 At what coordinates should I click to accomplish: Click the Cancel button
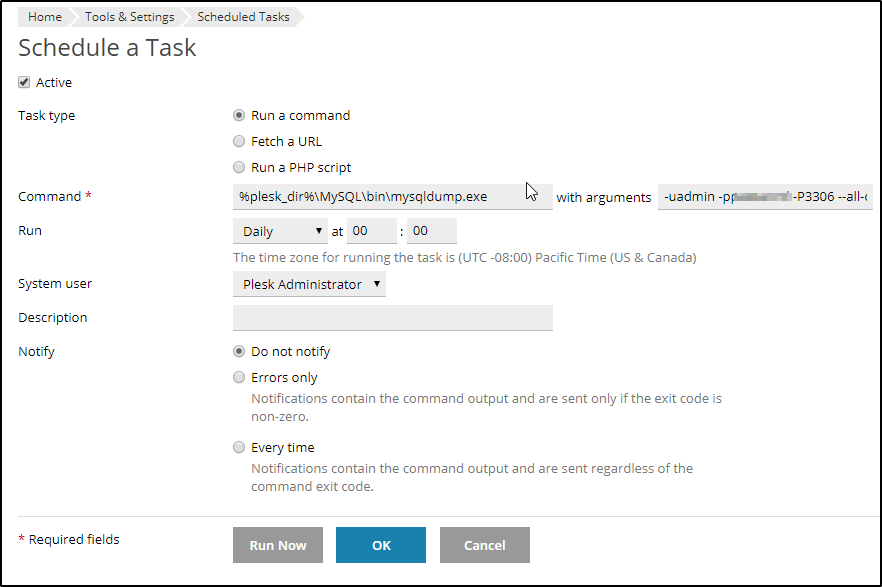tap(485, 545)
